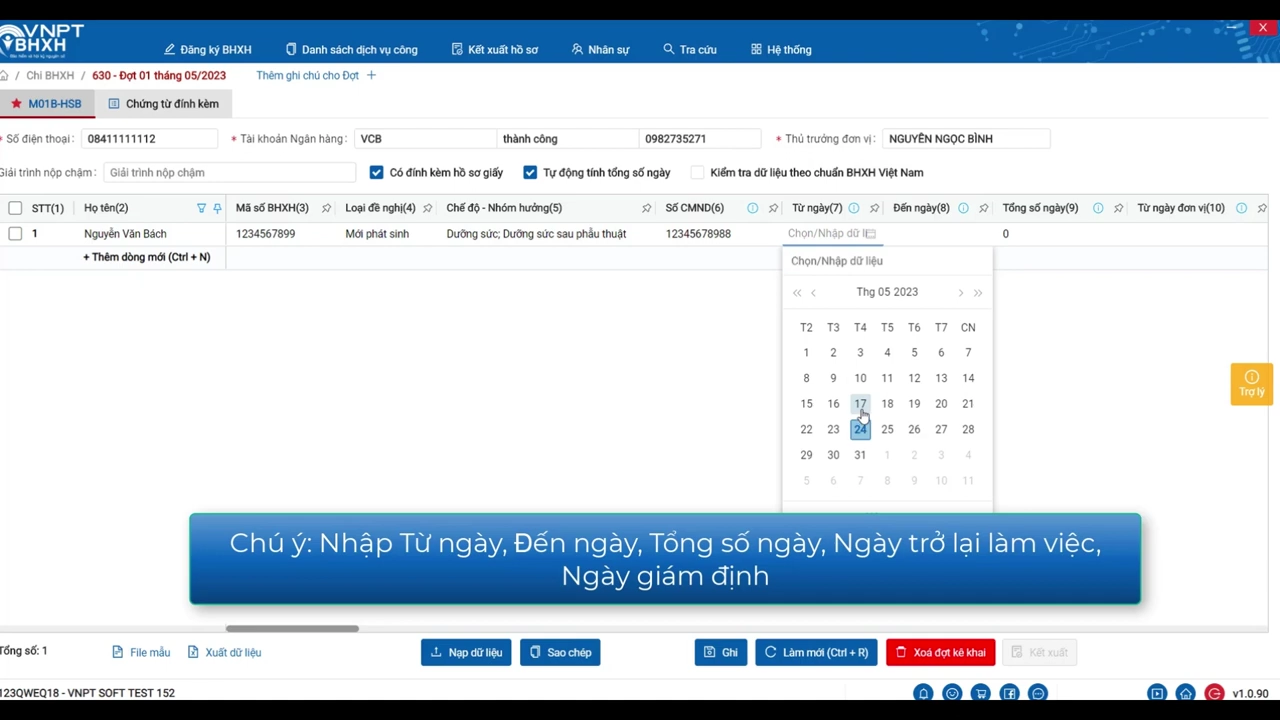Click the notification bell icon in status bar
This screenshot has width=1280, height=720.
pos(923,693)
